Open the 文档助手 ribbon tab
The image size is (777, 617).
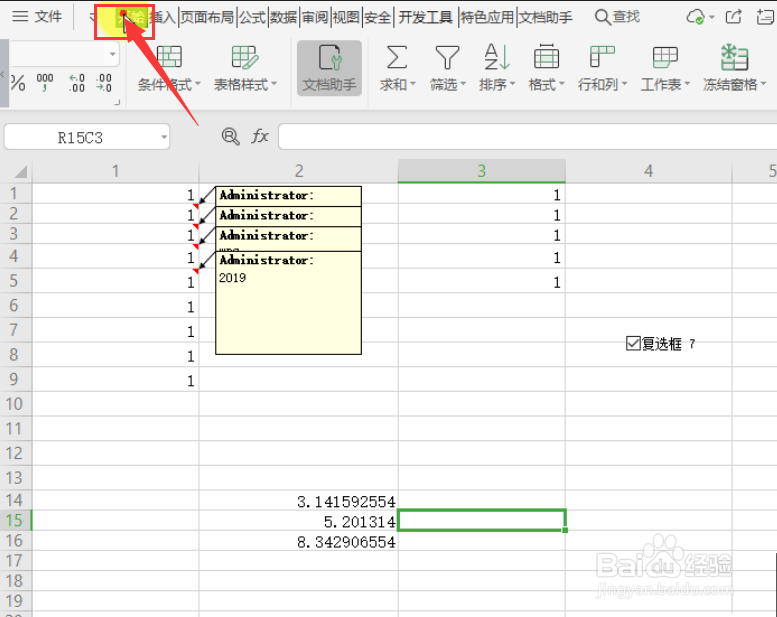(x=546, y=17)
